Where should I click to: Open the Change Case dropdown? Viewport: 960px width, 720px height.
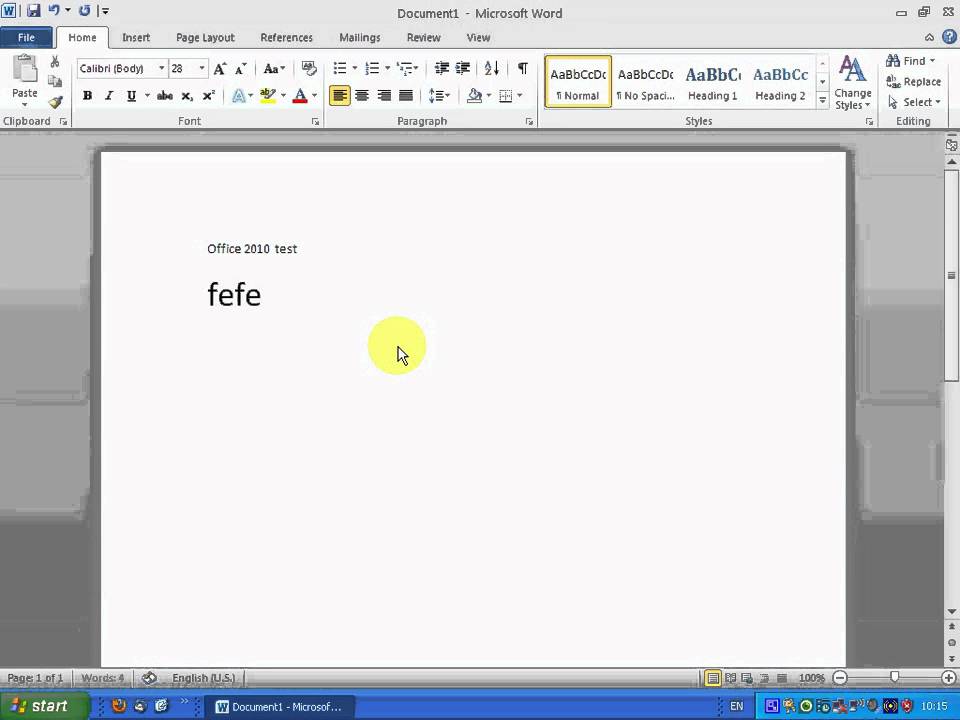[x=274, y=69]
